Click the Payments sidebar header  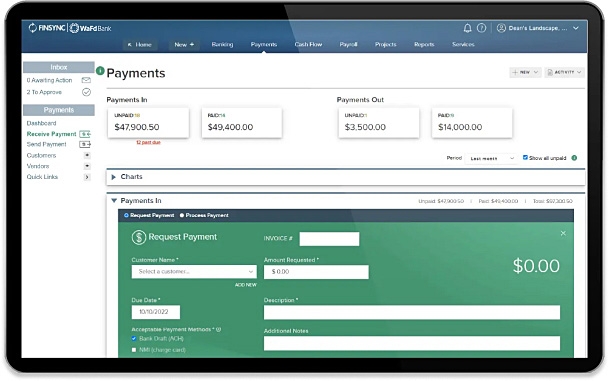point(59,110)
